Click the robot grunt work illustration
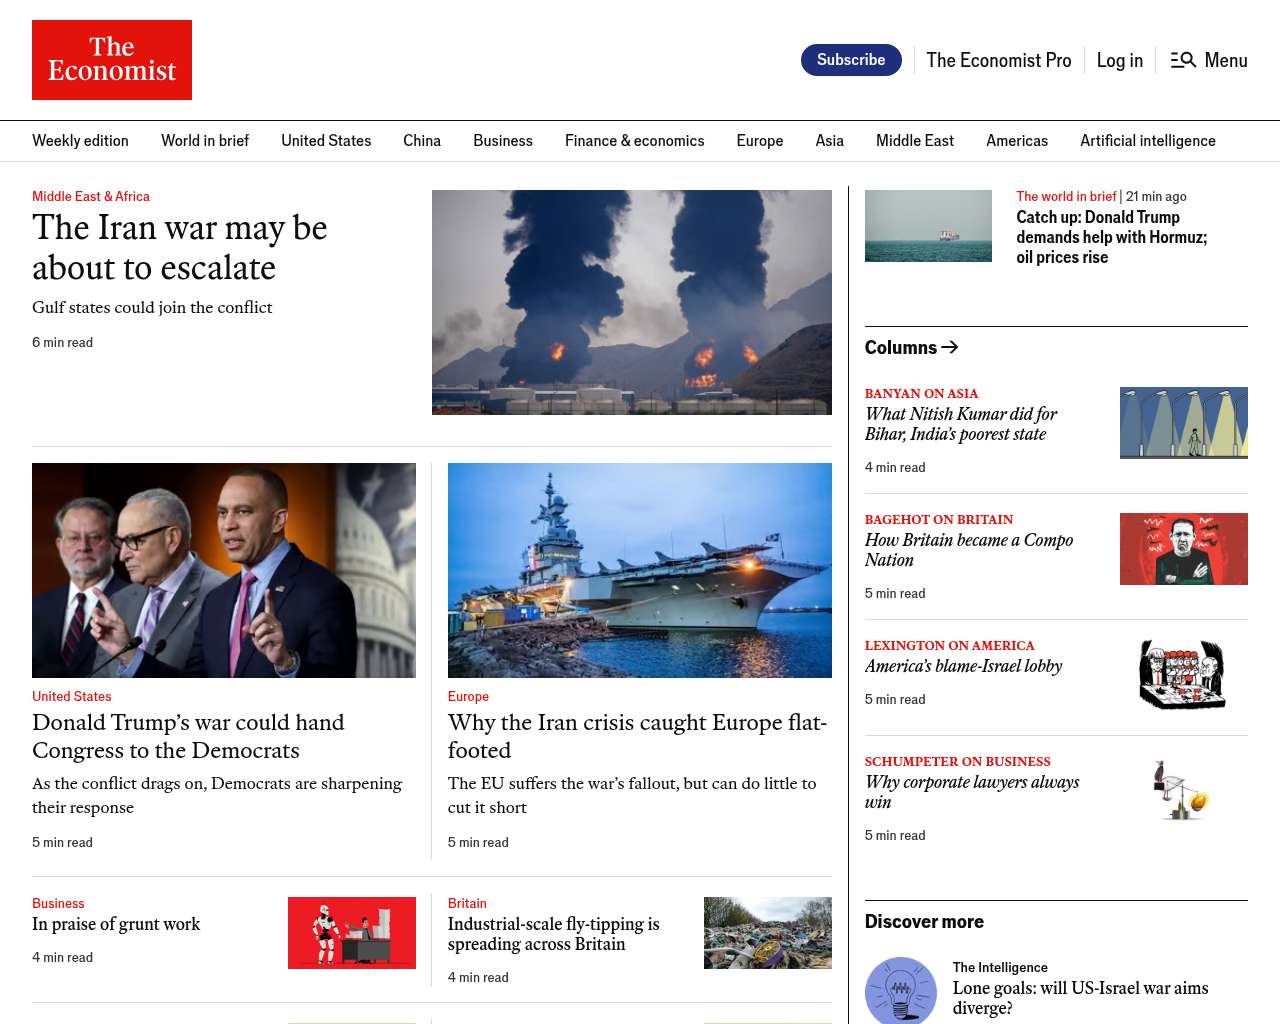1280x1024 pixels. [x=351, y=933]
